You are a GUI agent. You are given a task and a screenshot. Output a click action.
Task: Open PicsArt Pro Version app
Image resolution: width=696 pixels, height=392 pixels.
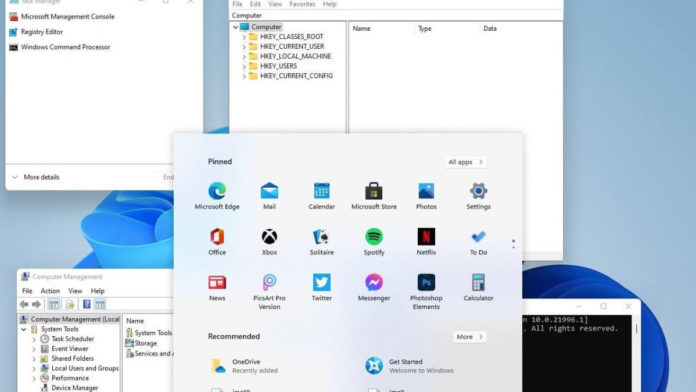click(x=269, y=291)
